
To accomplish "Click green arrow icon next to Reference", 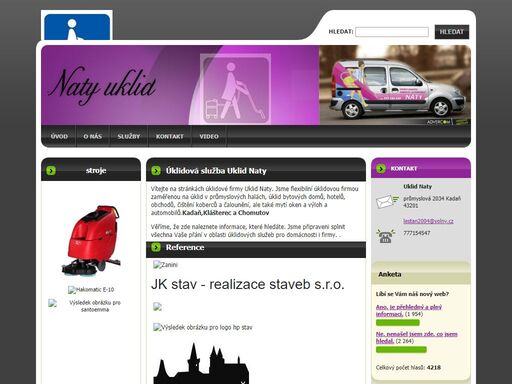I will (156, 247).
